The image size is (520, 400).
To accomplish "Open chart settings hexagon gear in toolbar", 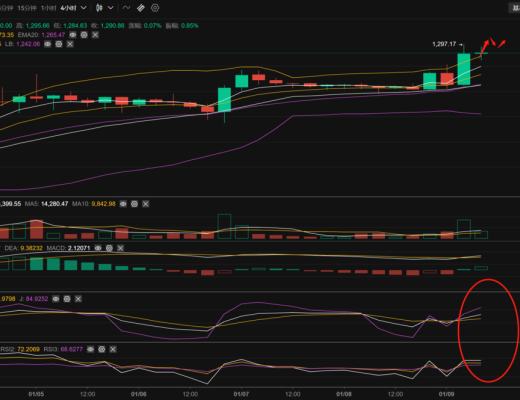I will [155, 8].
